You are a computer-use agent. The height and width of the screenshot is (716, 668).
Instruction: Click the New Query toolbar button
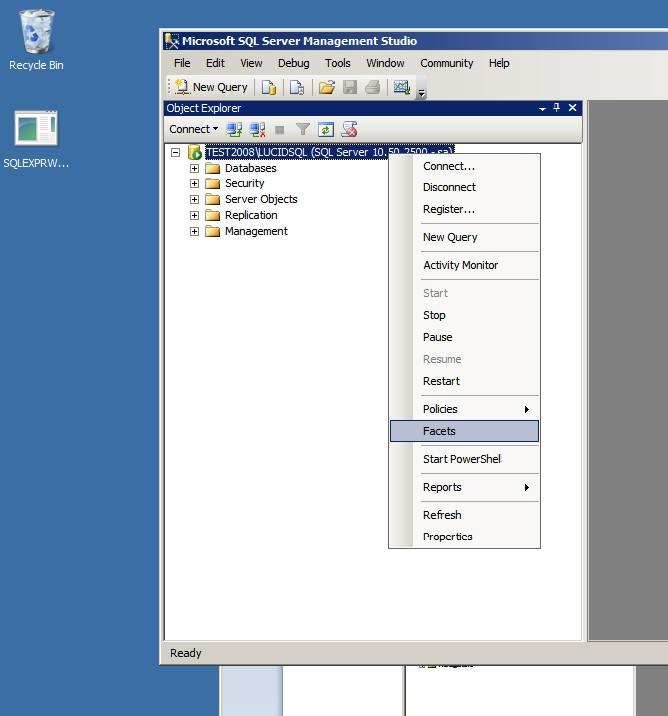[x=211, y=87]
